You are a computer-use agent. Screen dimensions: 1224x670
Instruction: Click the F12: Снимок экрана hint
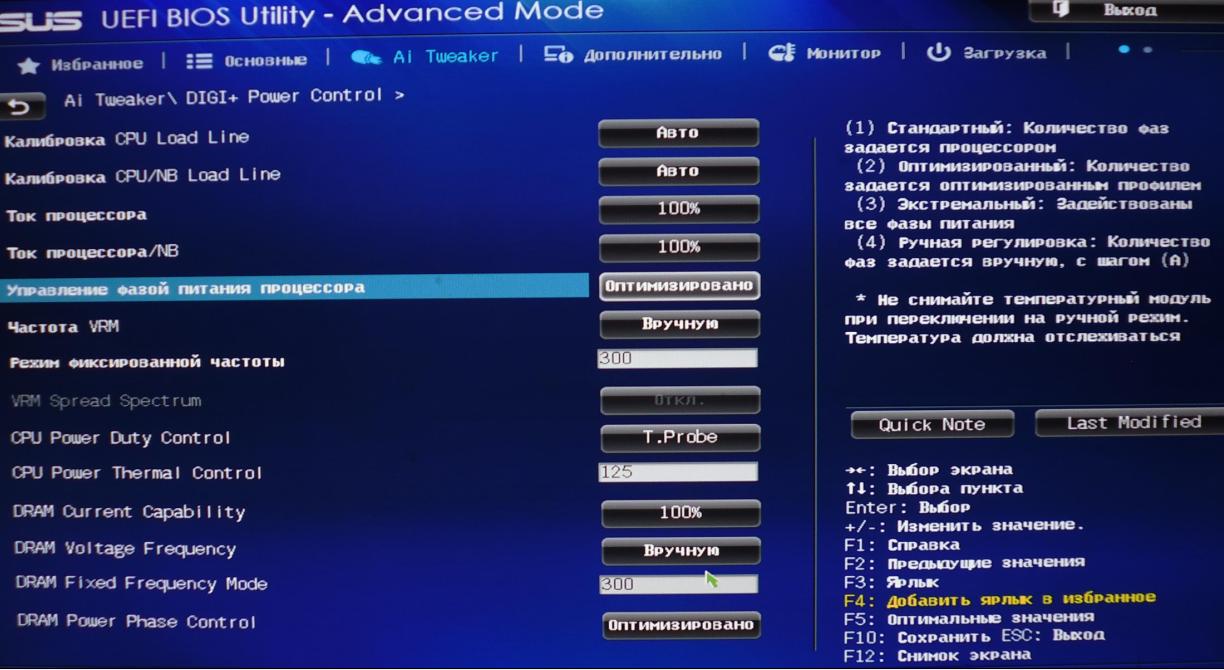(937, 655)
